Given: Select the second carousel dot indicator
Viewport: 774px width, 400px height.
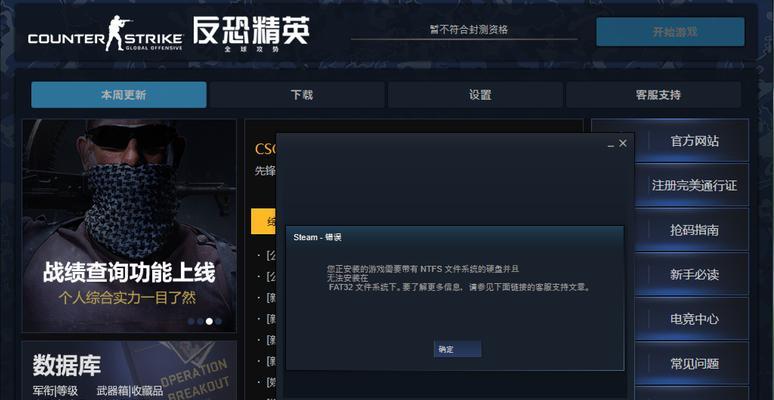Looking at the screenshot, I should (x=200, y=321).
